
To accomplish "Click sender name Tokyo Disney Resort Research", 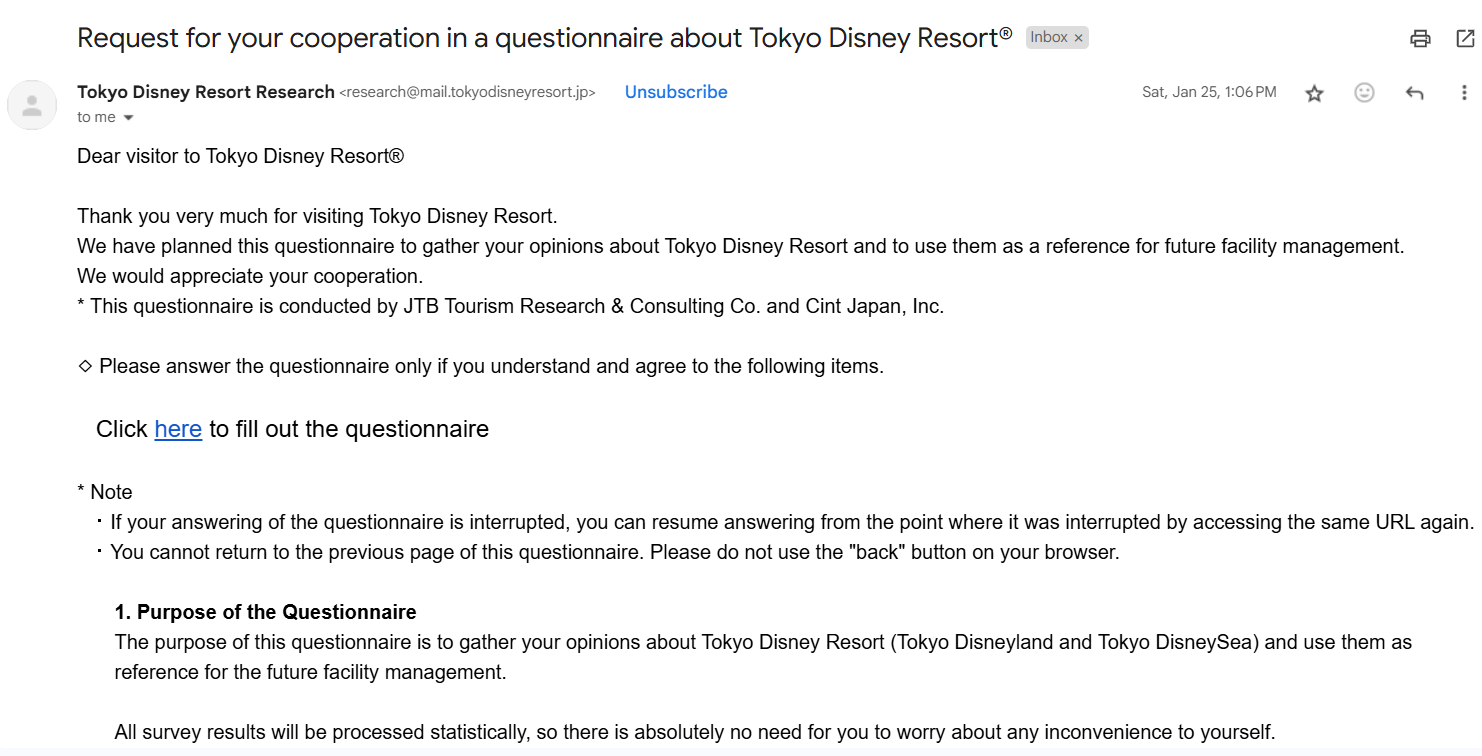I will click(206, 92).
